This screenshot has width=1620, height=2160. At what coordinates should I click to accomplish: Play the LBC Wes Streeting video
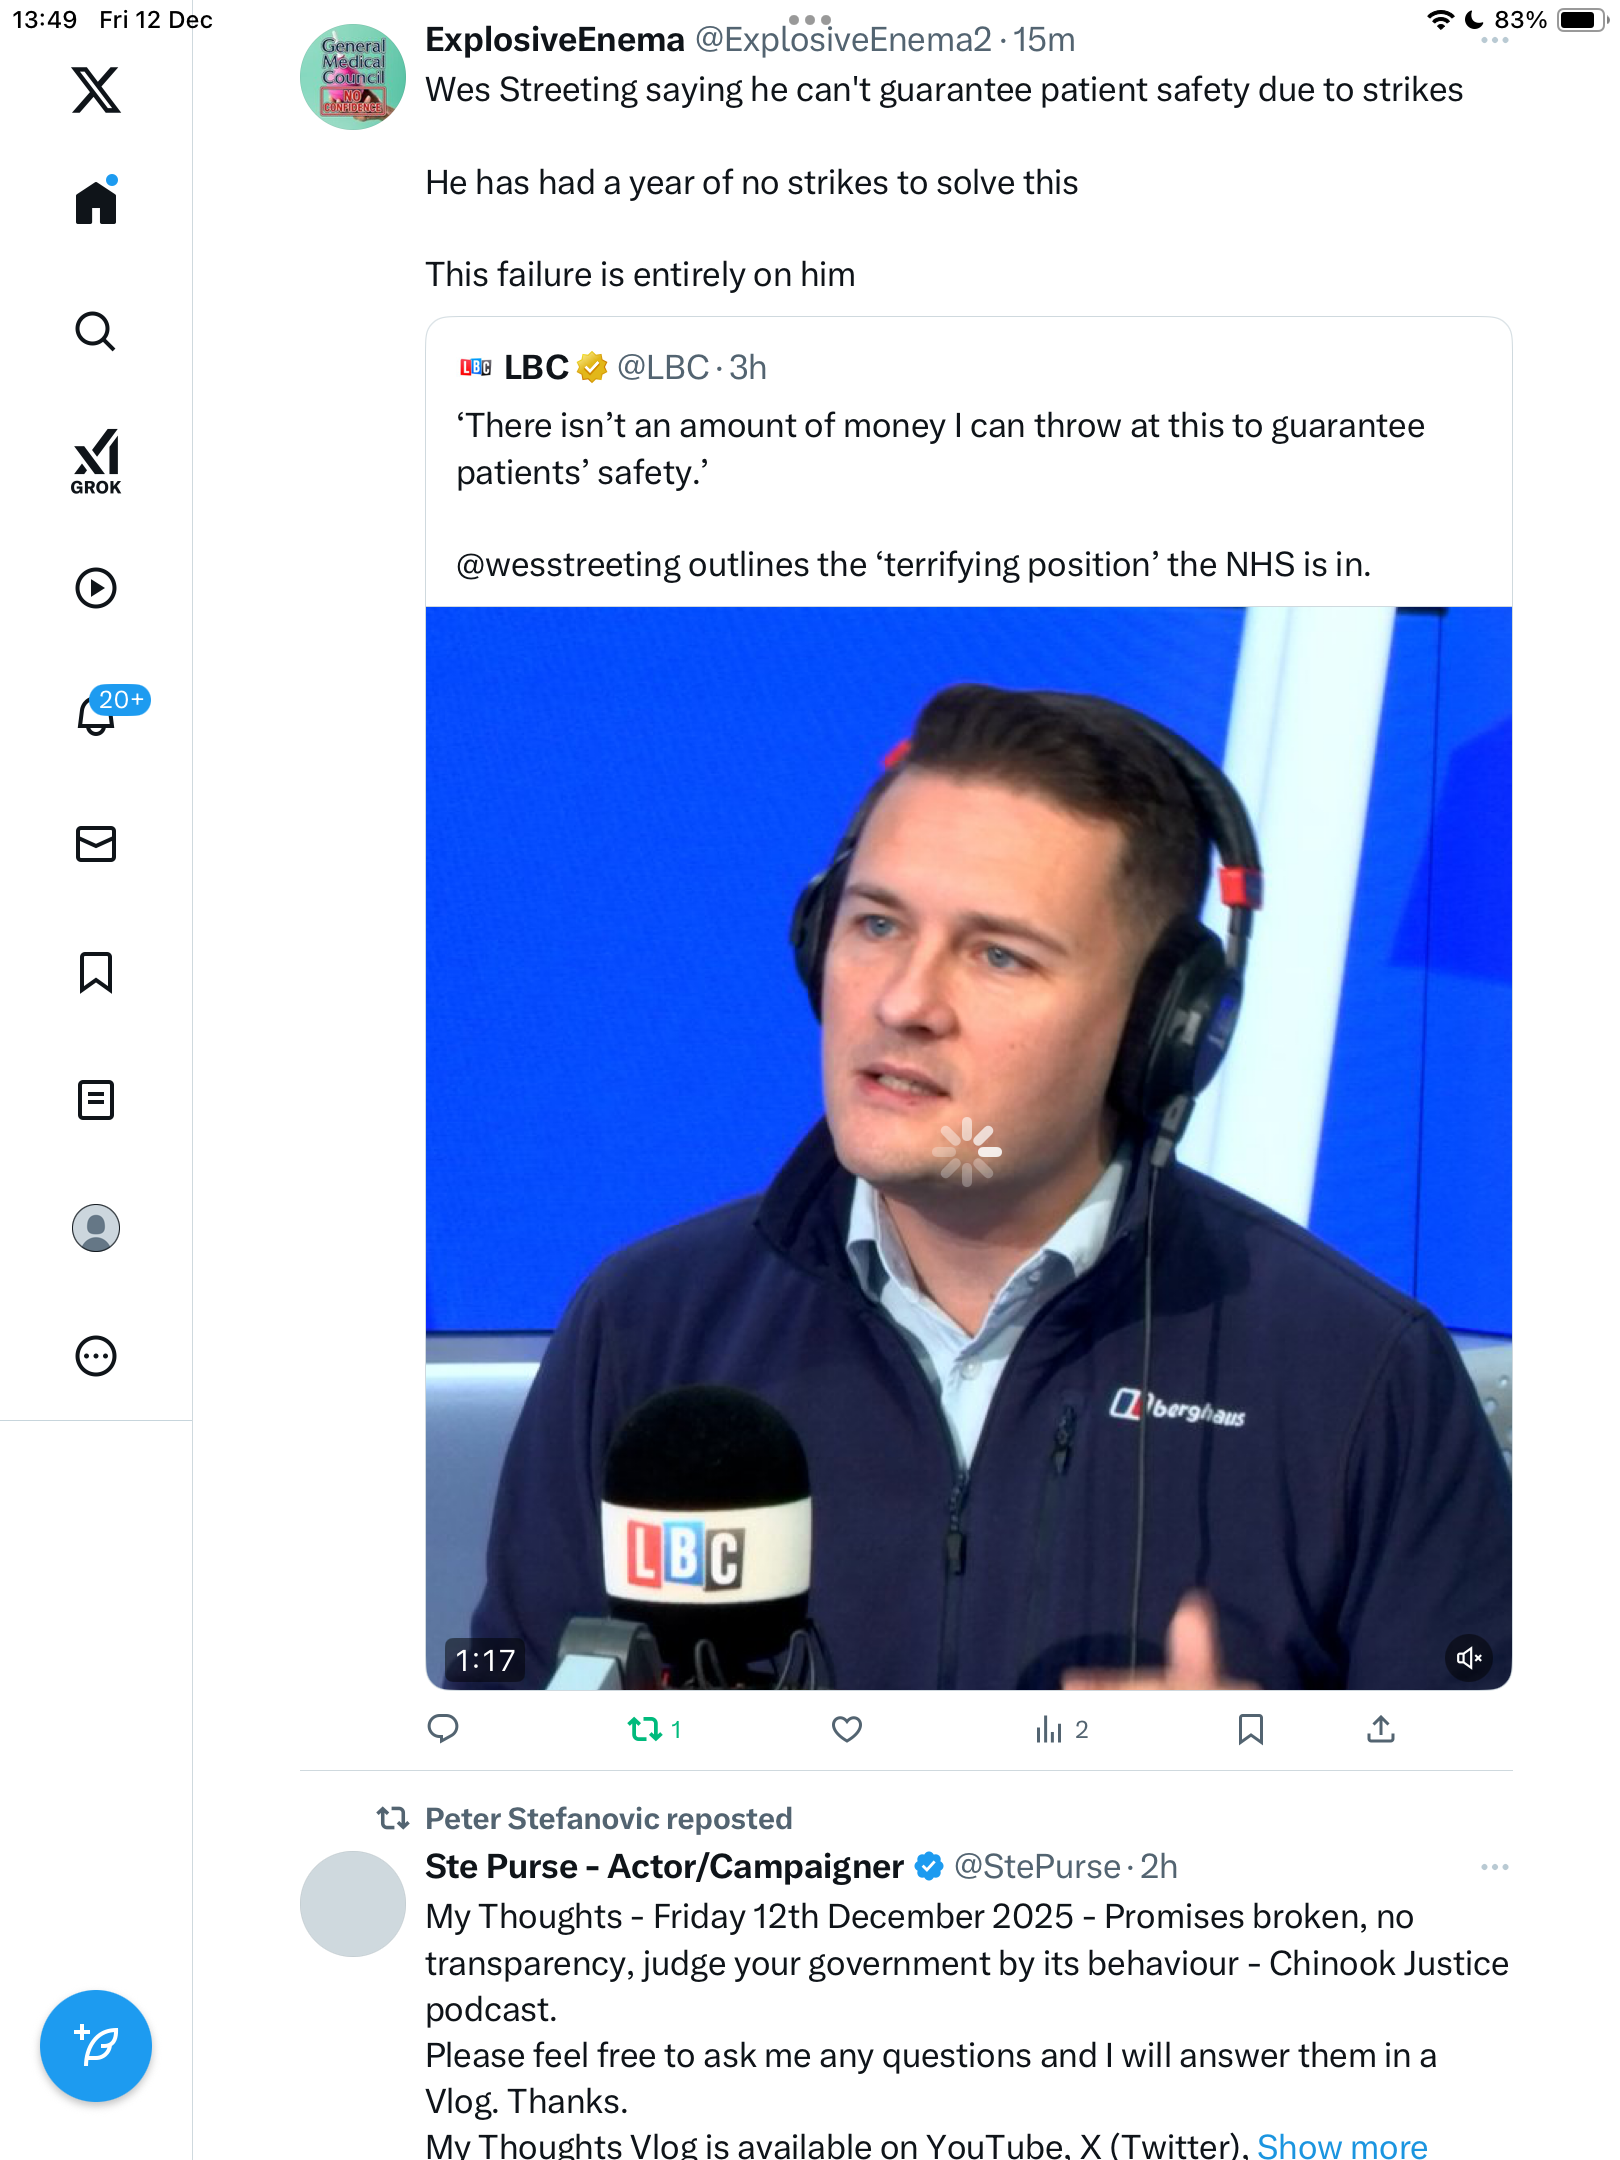tap(968, 1150)
